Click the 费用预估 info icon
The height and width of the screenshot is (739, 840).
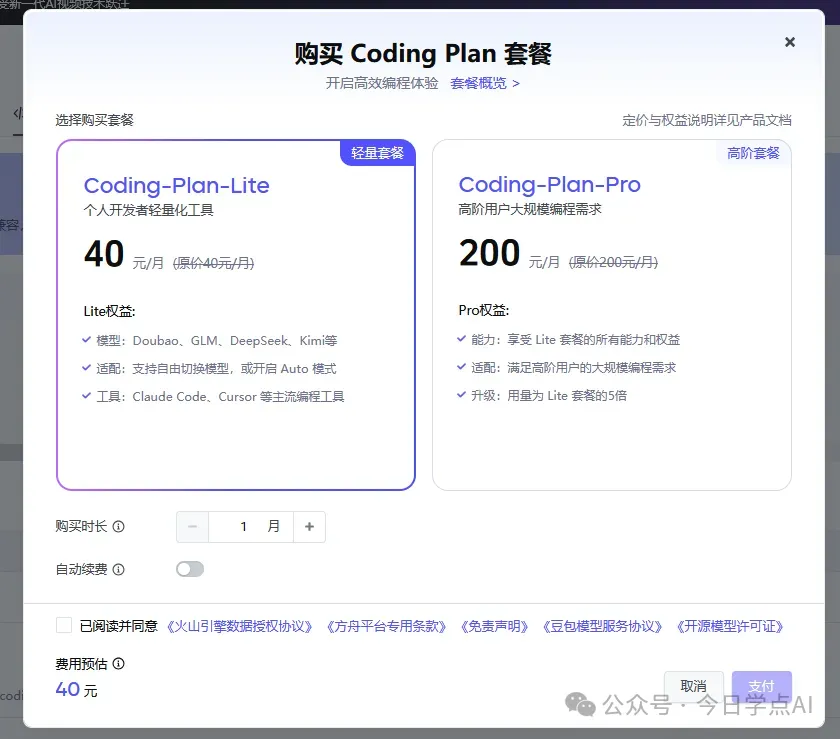pyautogui.click(x=119, y=664)
